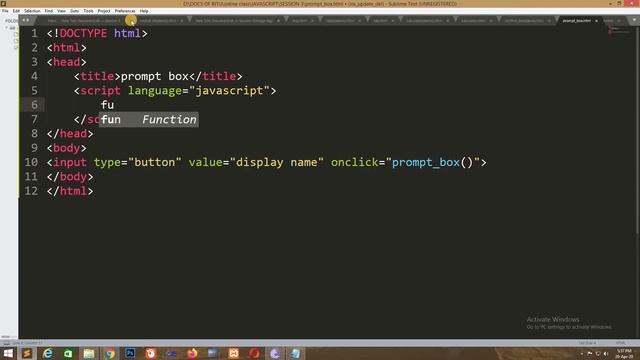Click the DOCTYPE text on line 1

83,33
